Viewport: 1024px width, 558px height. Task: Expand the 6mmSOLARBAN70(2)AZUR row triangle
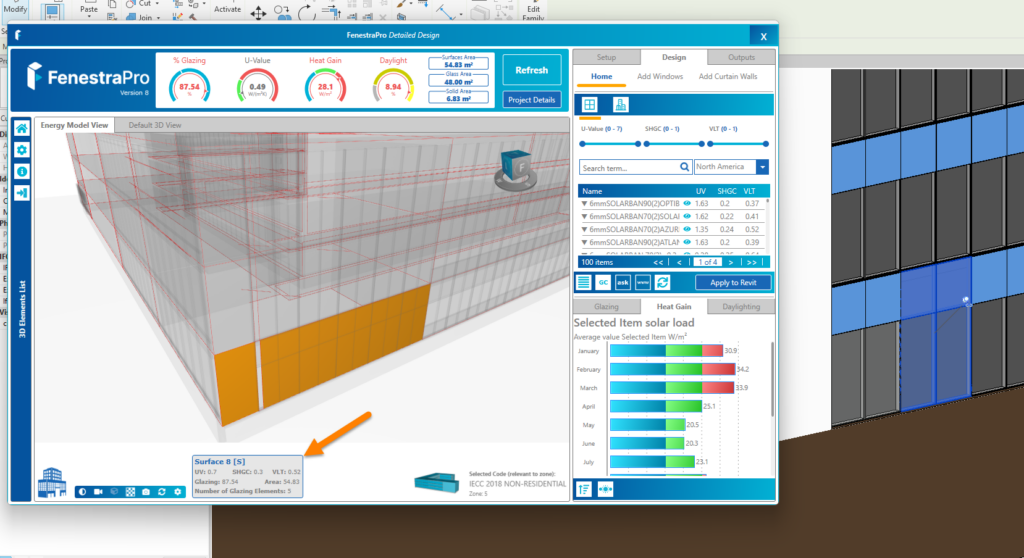584,230
